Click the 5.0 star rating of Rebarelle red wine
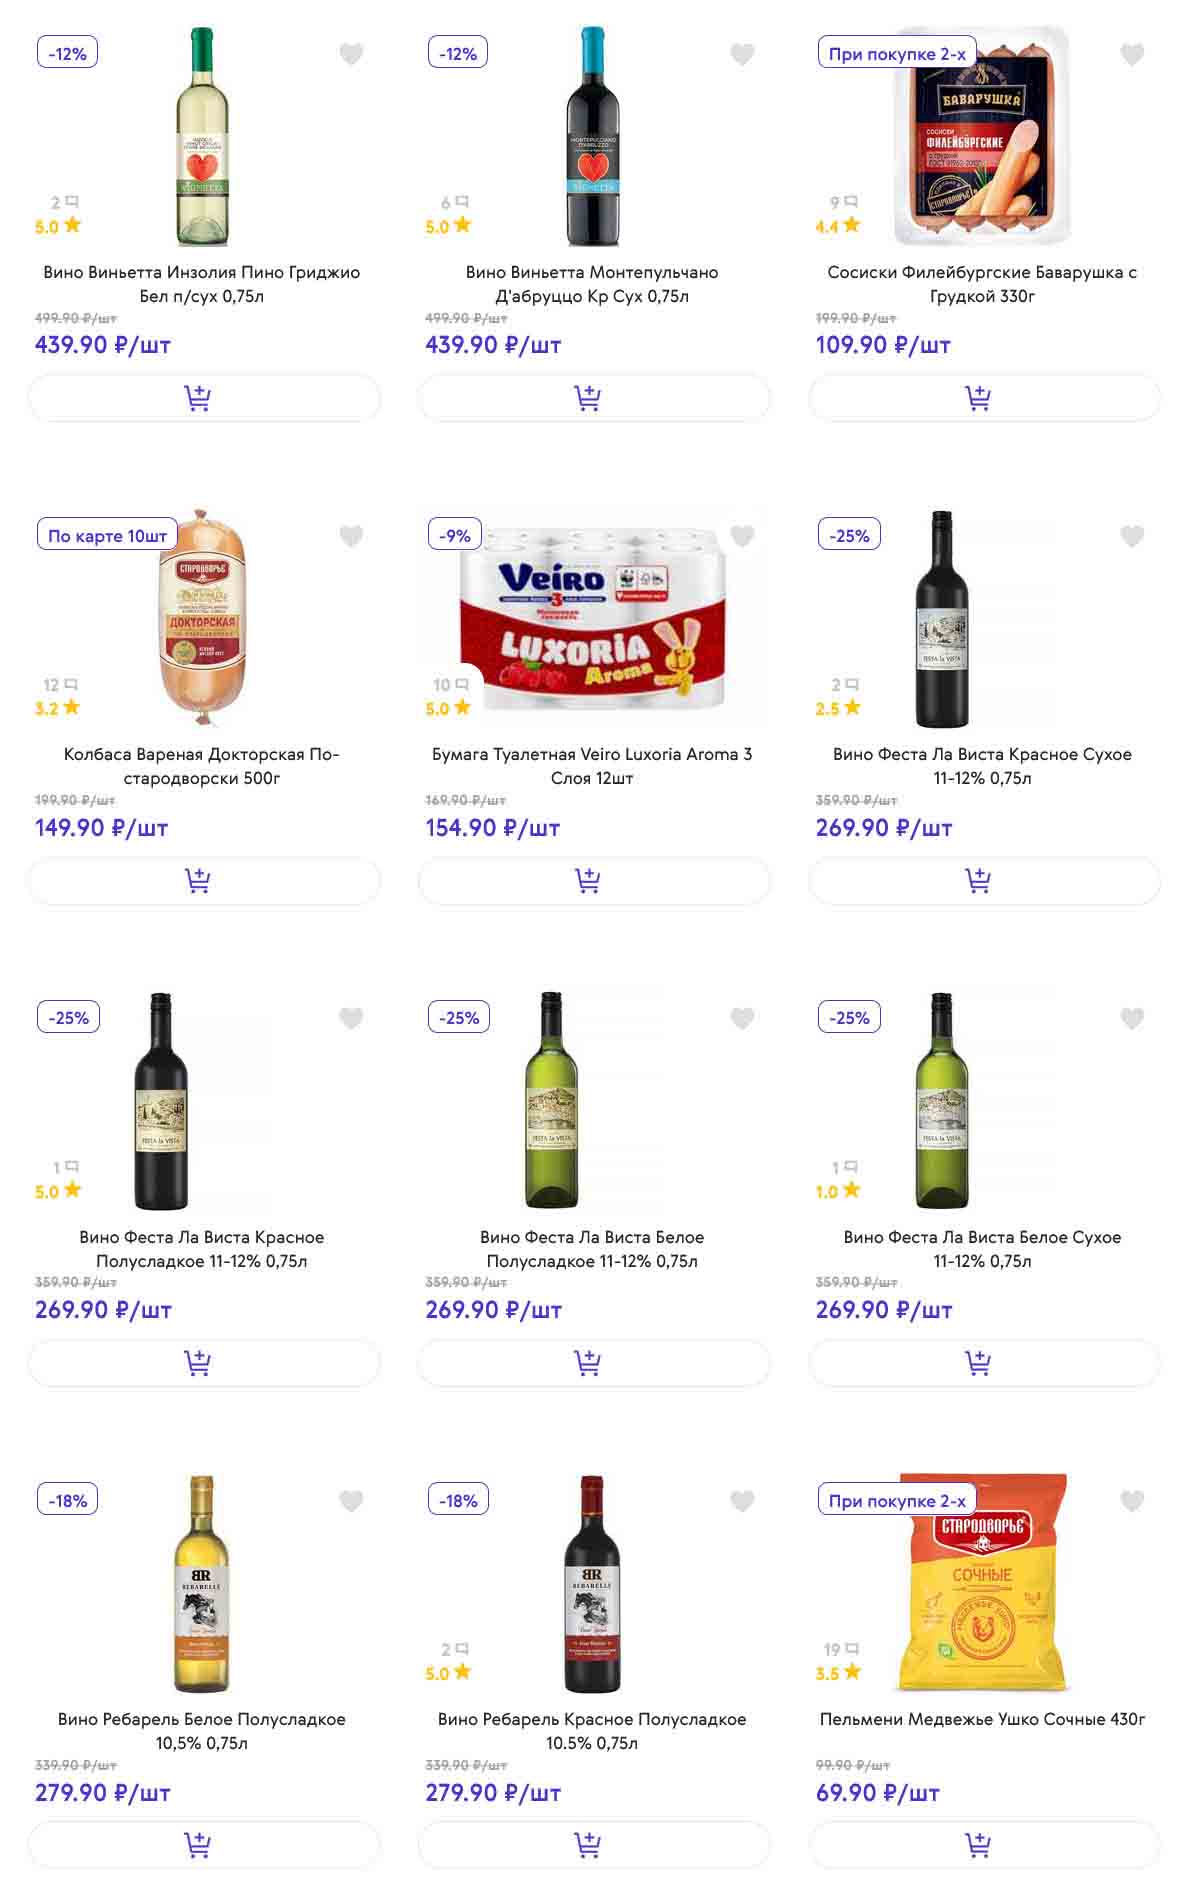Screen dimensions: 1191x1896 (x=448, y=1673)
